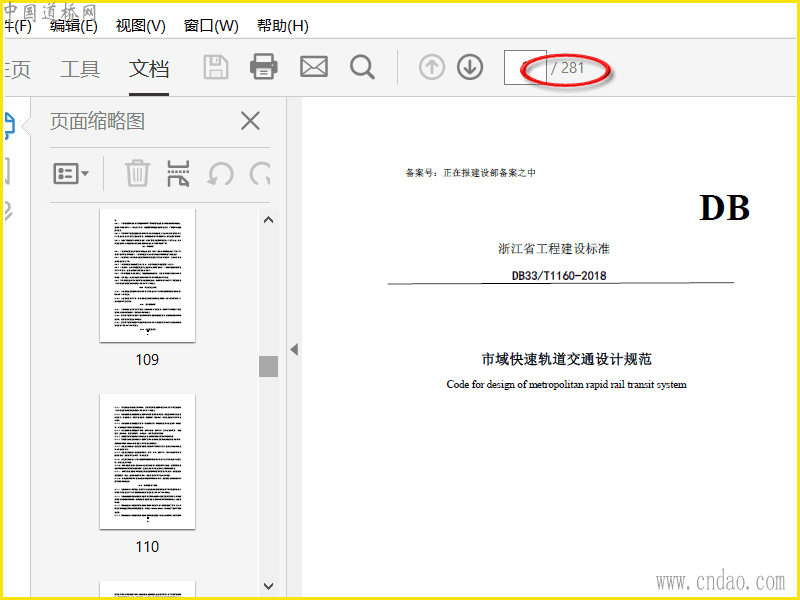Click thumbnail scrollbar up arrow
This screenshot has width=800, height=600.
point(268,220)
